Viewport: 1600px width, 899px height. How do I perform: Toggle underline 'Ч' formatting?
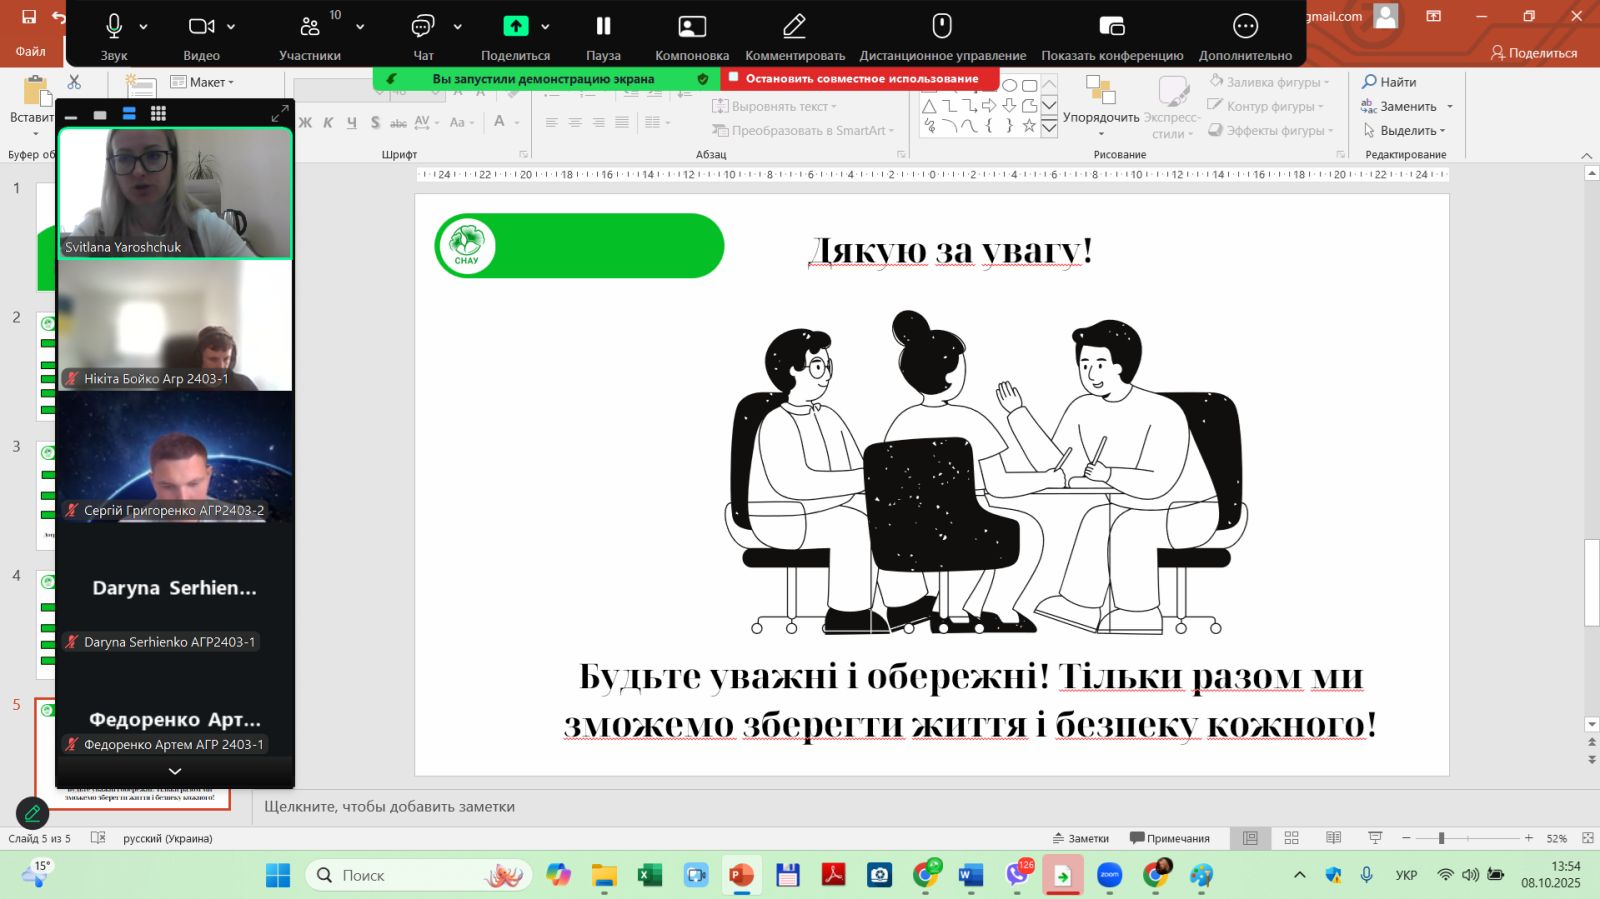tap(351, 122)
